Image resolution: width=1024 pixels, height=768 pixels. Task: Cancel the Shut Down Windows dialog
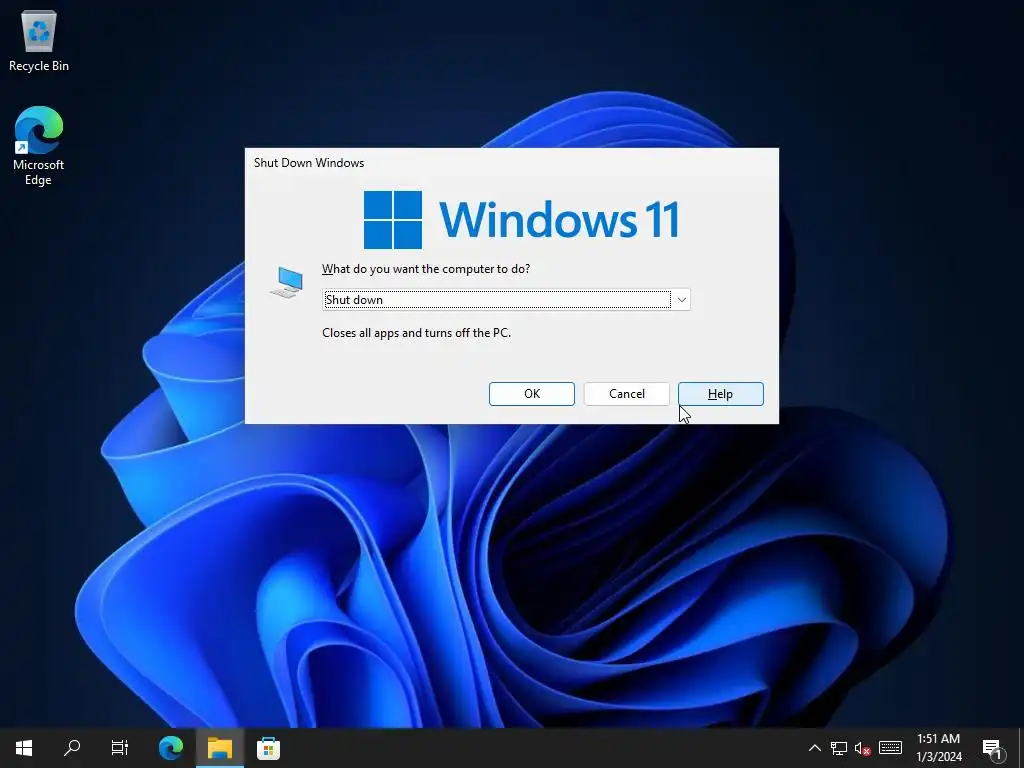626,394
